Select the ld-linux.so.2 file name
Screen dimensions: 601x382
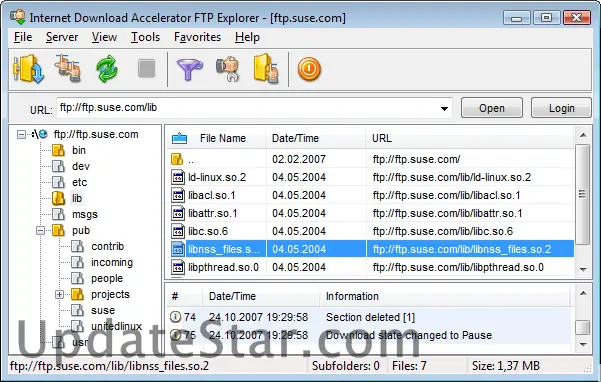pos(217,177)
